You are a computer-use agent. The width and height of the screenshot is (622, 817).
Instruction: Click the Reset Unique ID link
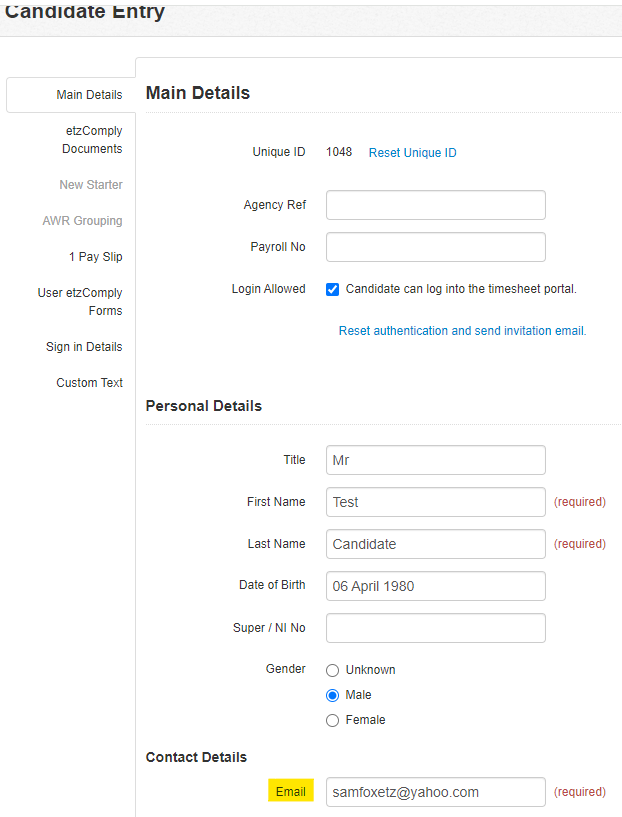coord(413,153)
